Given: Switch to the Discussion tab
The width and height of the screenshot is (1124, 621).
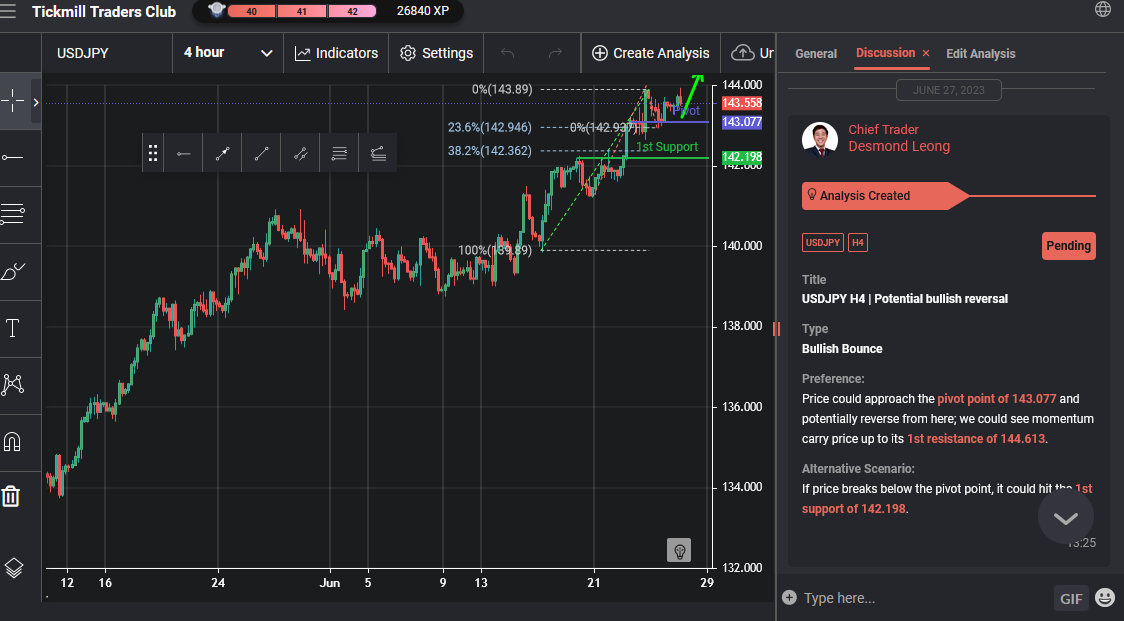Looking at the screenshot, I should tap(885, 53).
